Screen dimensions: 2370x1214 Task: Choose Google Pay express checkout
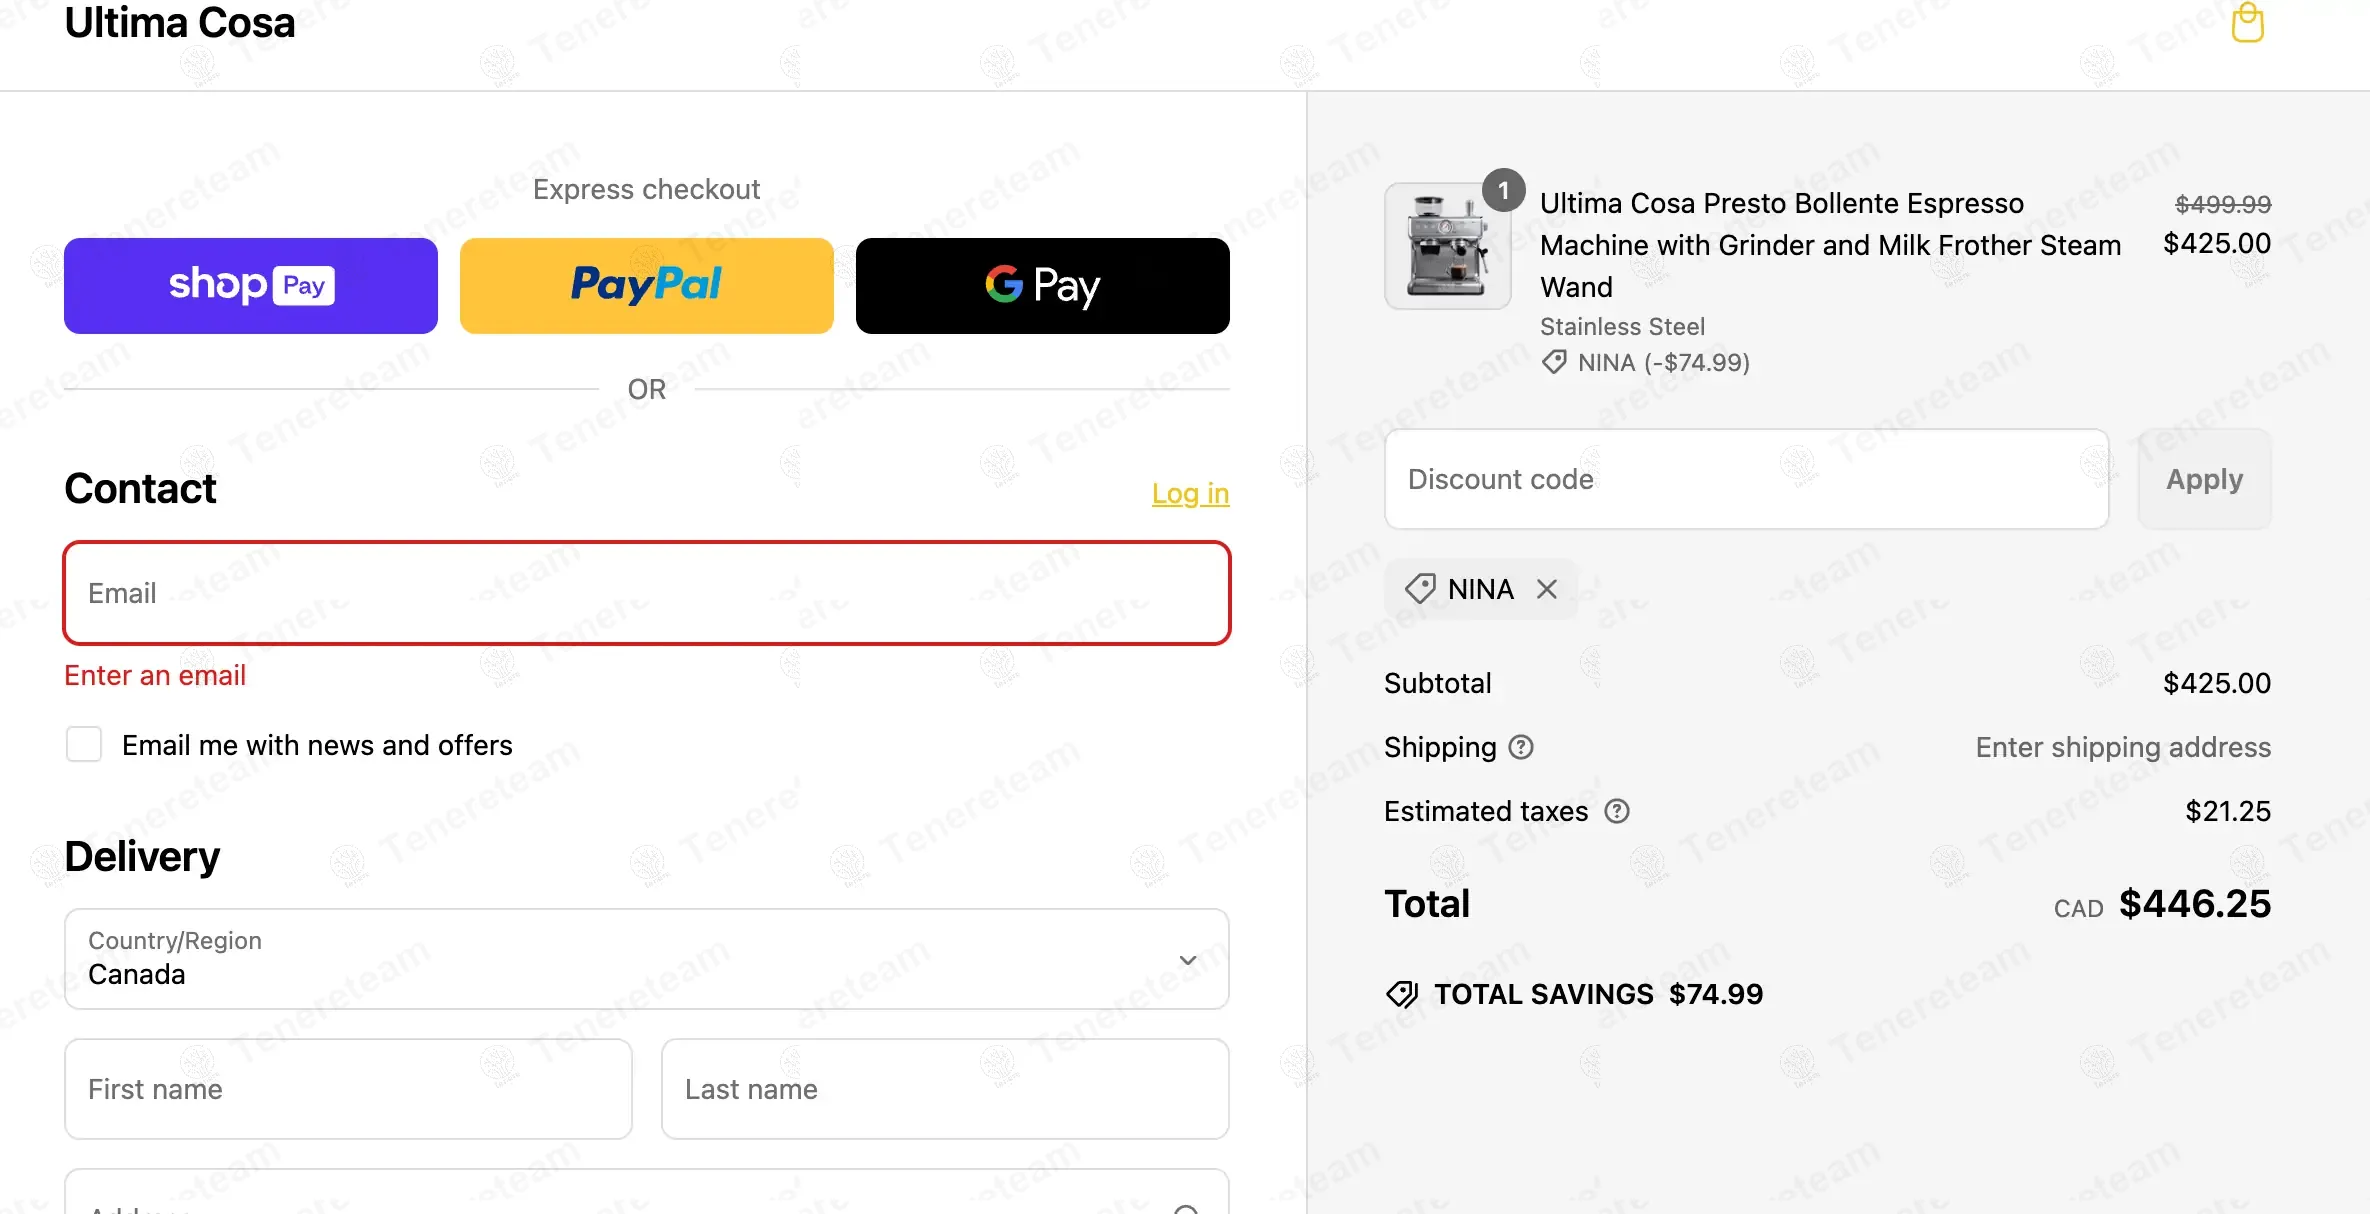(1042, 286)
